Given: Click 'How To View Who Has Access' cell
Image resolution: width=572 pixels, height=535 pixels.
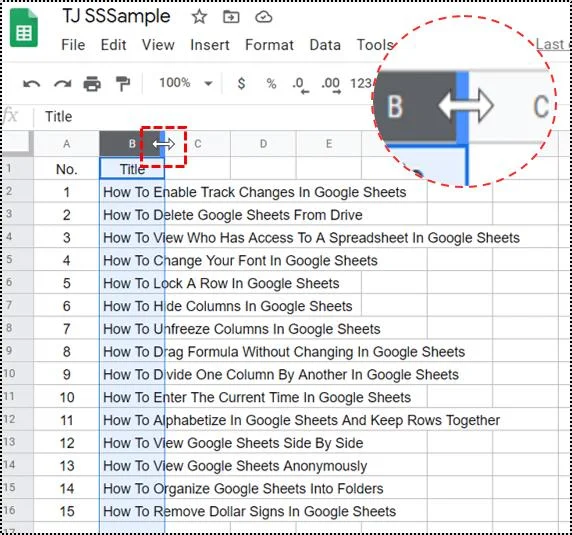Looking at the screenshot, I should (311, 238).
